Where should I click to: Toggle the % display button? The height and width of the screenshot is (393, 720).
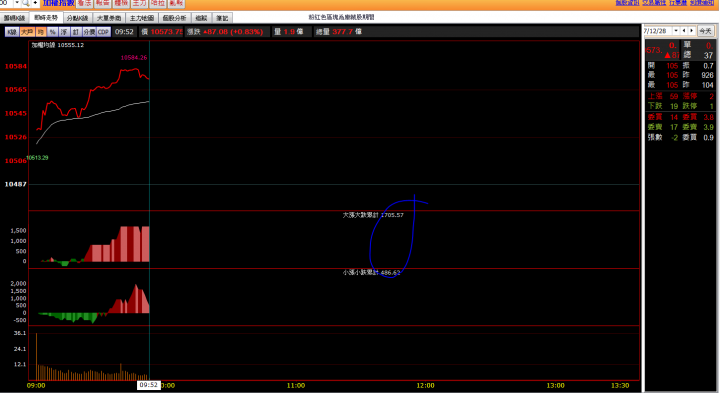coord(52,32)
